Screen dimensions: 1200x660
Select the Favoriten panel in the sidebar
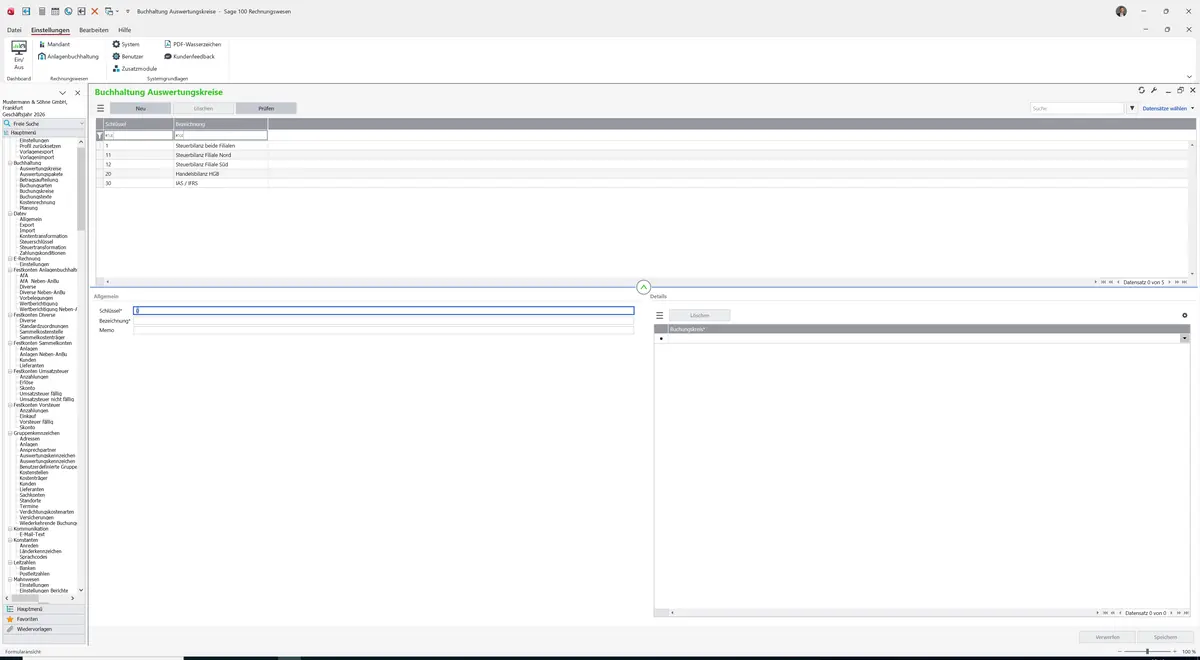pos(43,619)
